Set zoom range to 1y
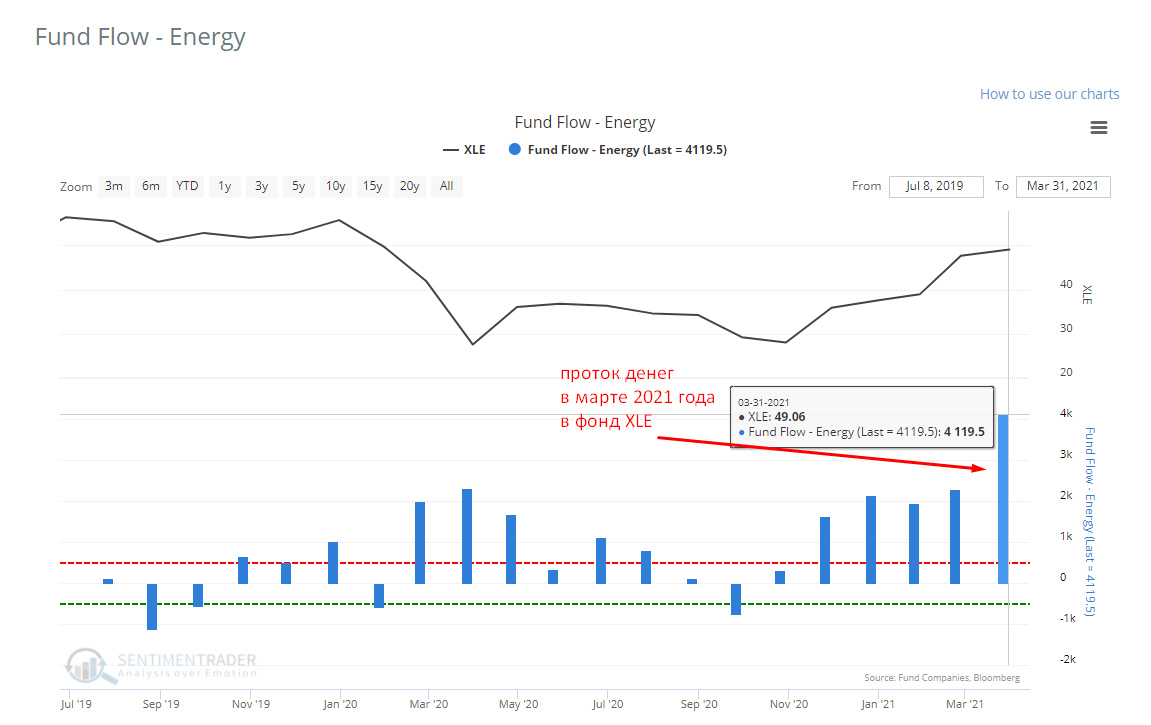 (x=225, y=186)
